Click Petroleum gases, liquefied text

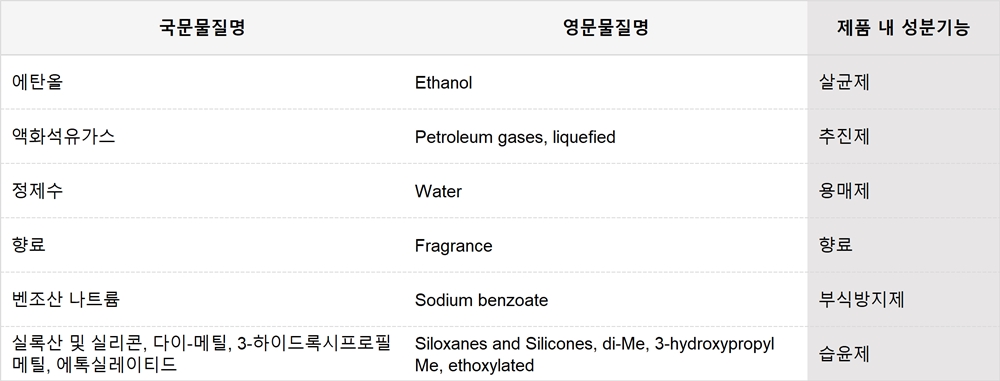pos(515,137)
